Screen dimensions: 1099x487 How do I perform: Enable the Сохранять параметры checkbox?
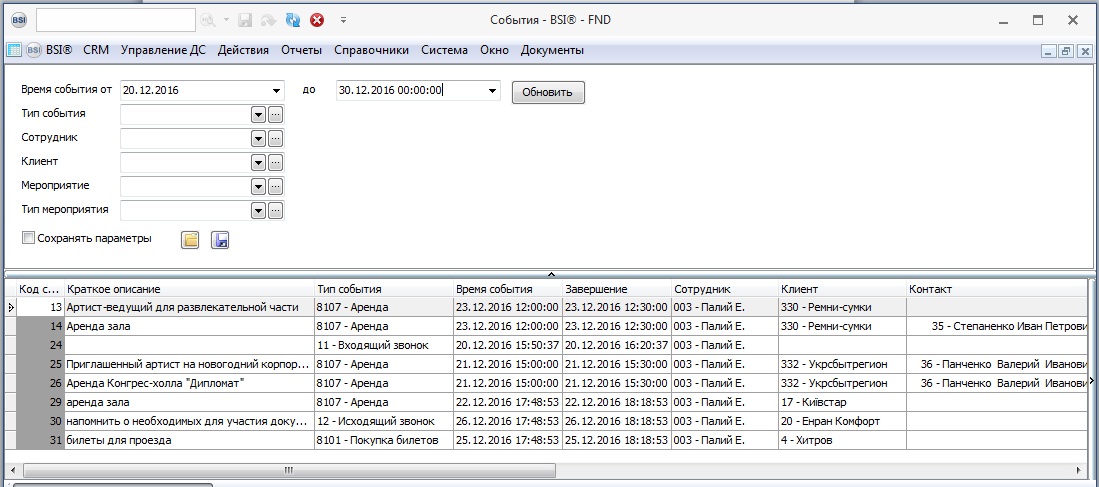28,239
